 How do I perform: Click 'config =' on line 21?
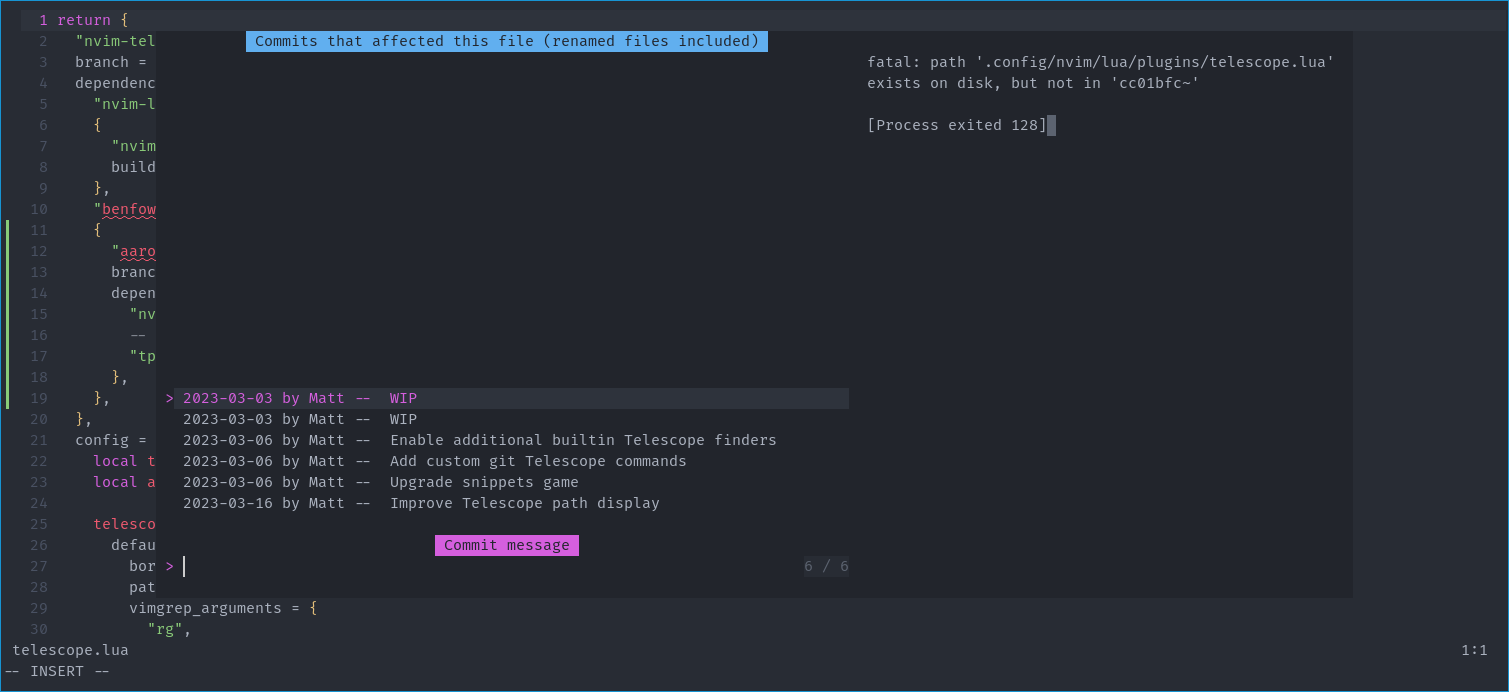[x=111, y=440]
